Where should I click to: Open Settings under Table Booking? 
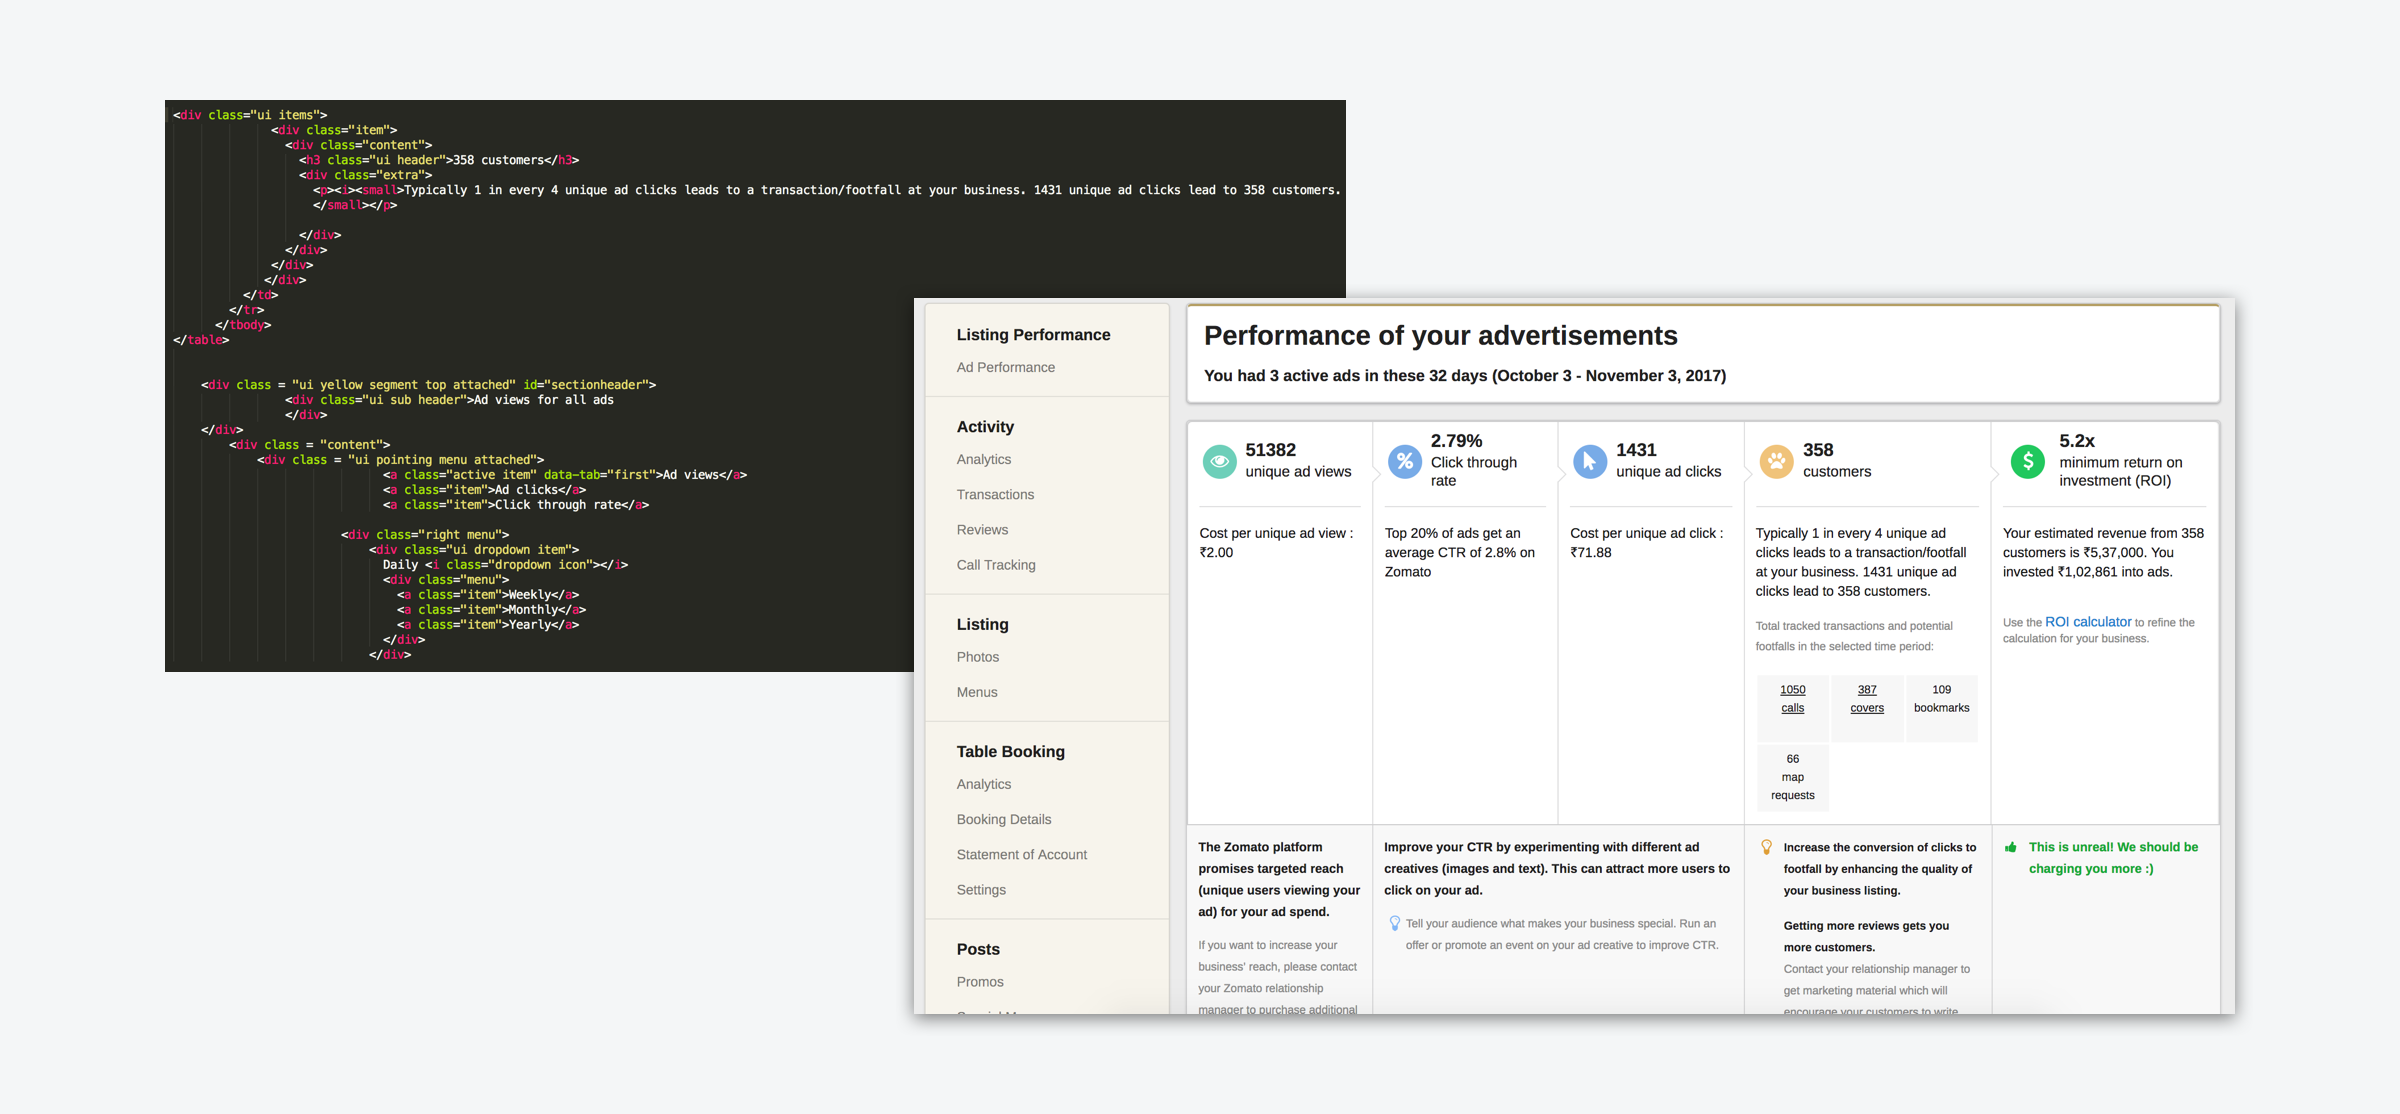point(981,889)
